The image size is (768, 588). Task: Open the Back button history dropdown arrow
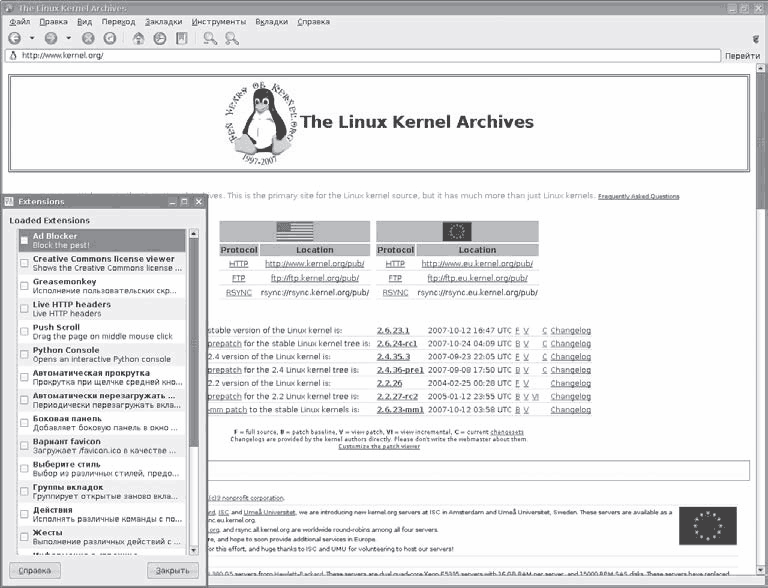(x=30, y=39)
